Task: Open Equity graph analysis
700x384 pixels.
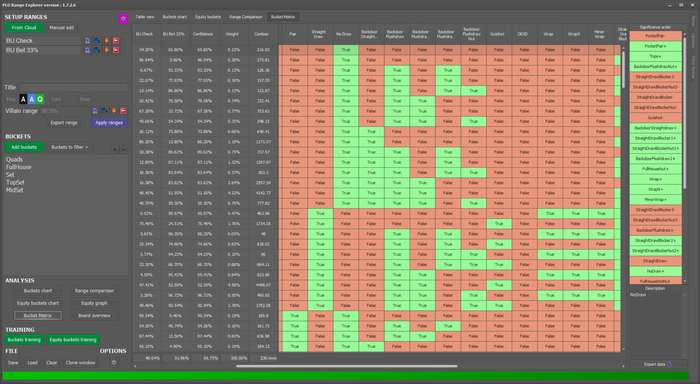Action: click(94, 303)
